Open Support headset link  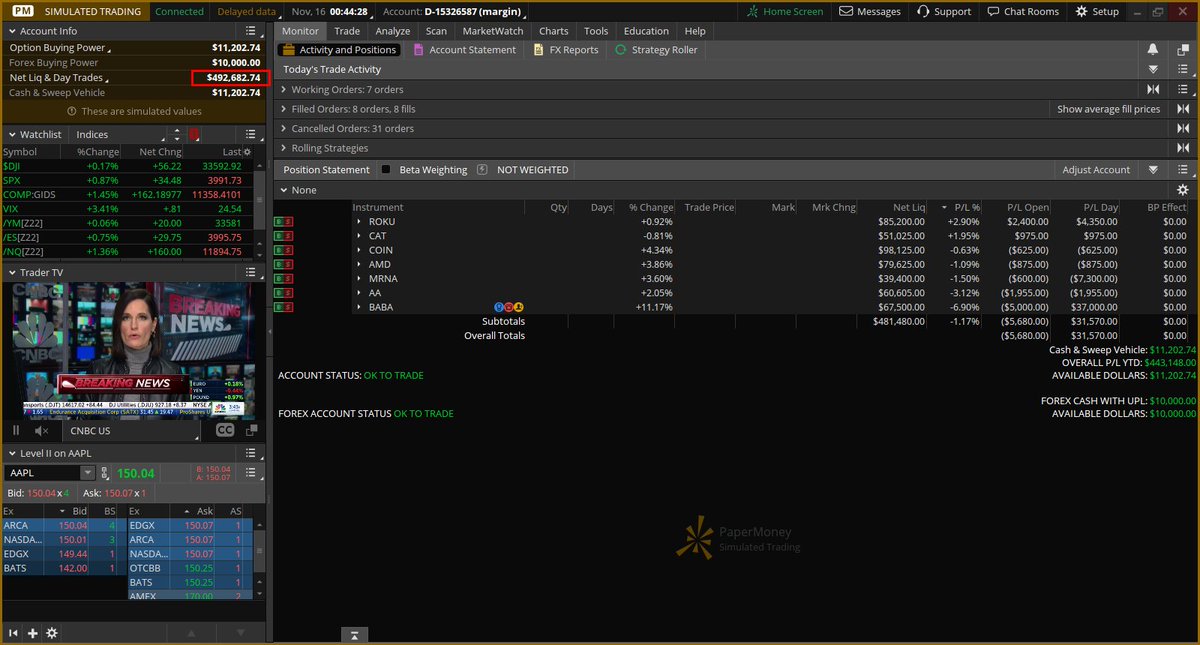pyautogui.click(x=943, y=11)
